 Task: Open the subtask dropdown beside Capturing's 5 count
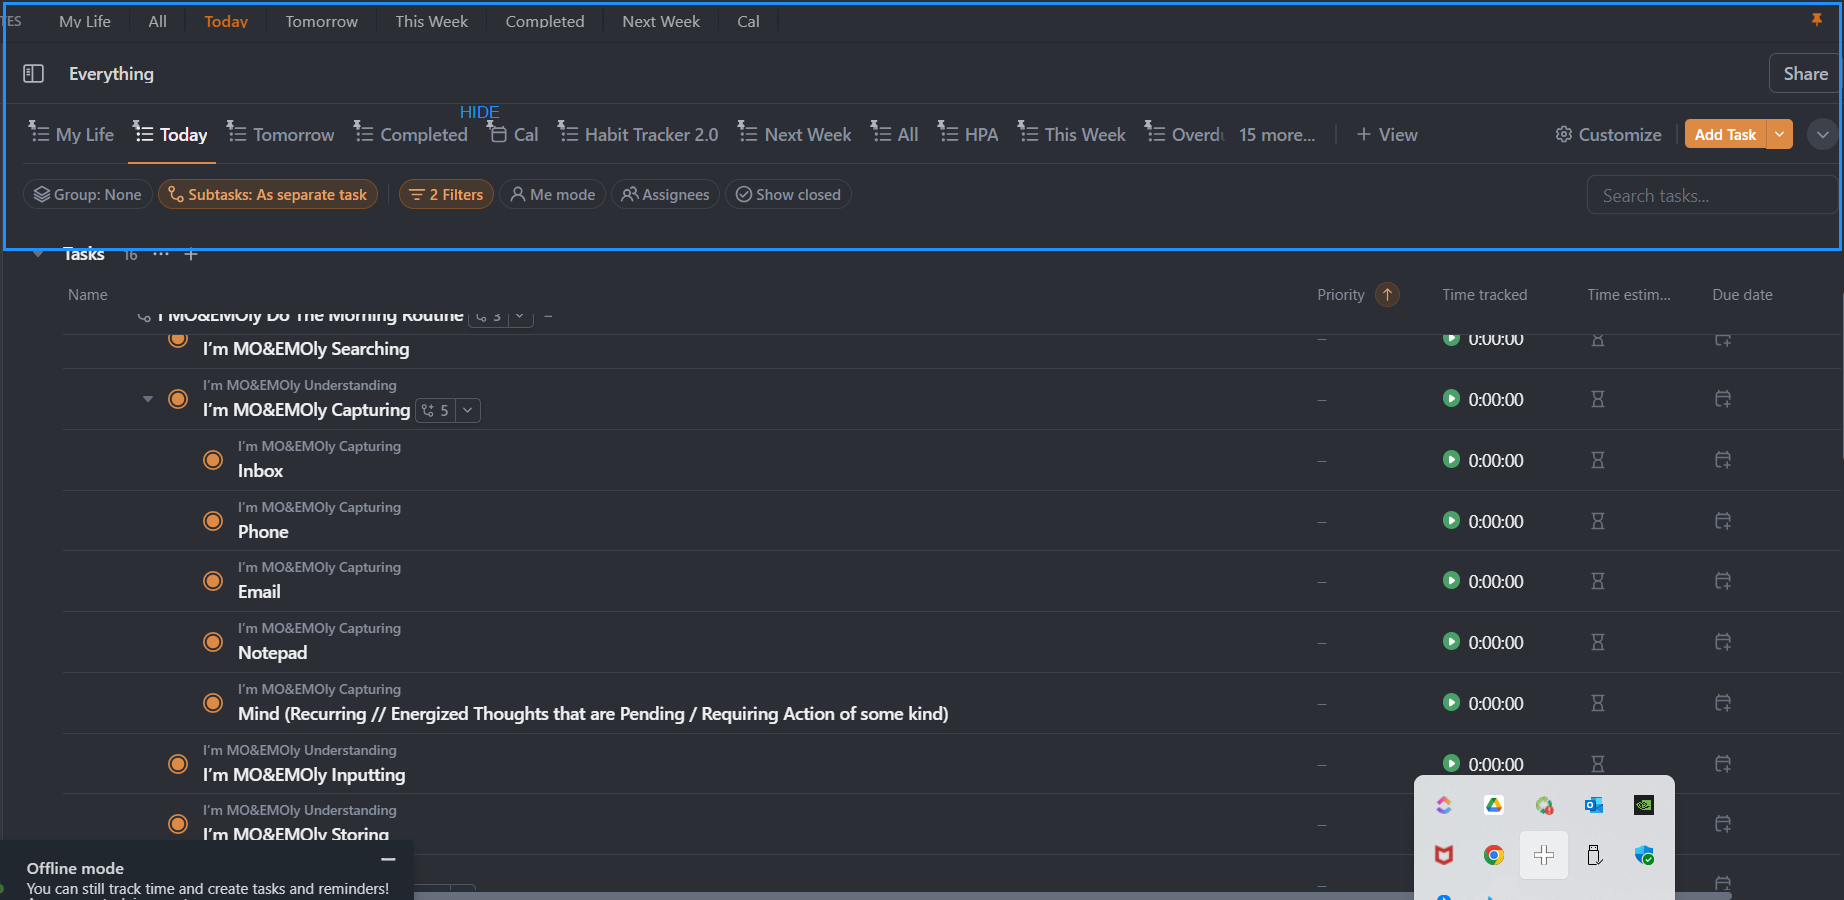point(467,410)
